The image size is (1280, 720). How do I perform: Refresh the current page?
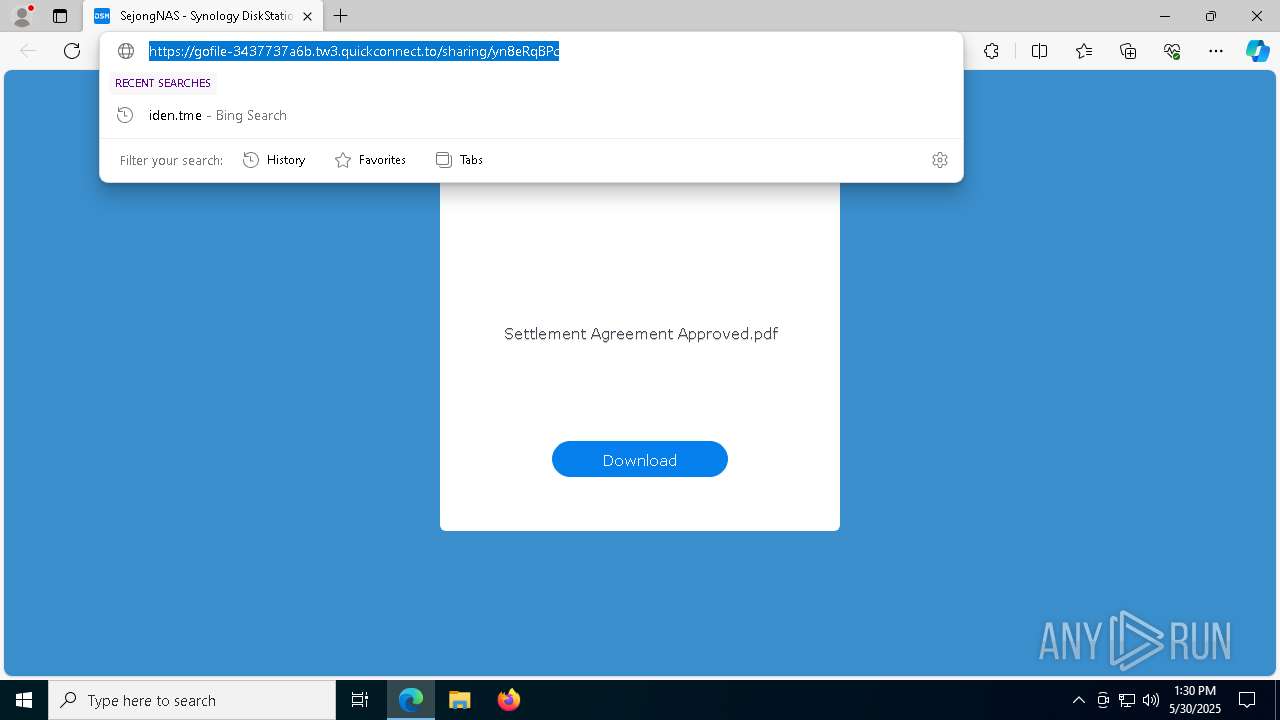pos(72,51)
